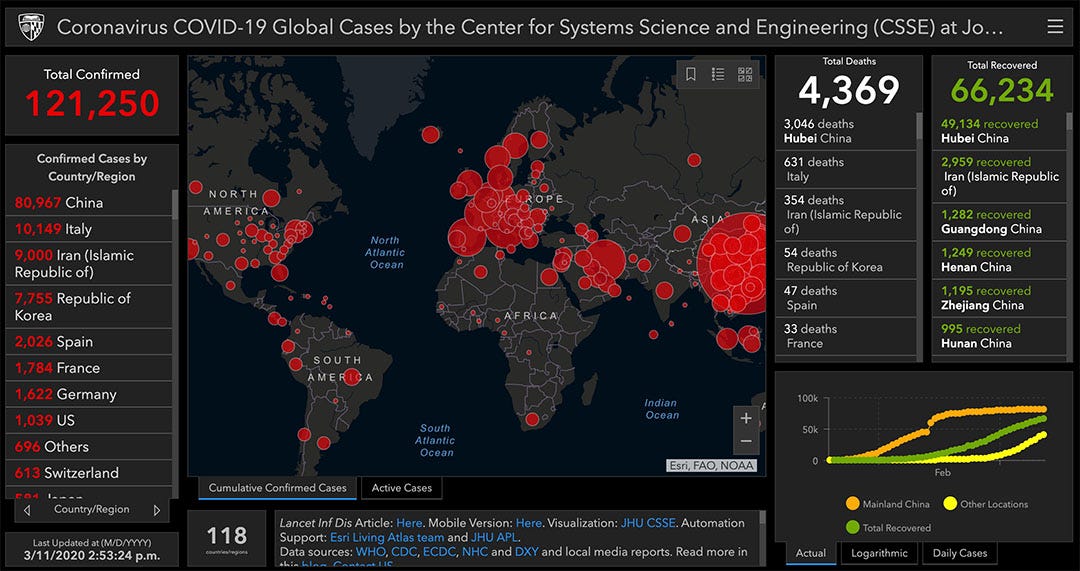Screen dimensions: 1080x571
Task: Select Others row with 696 cases
Action: click(x=89, y=446)
